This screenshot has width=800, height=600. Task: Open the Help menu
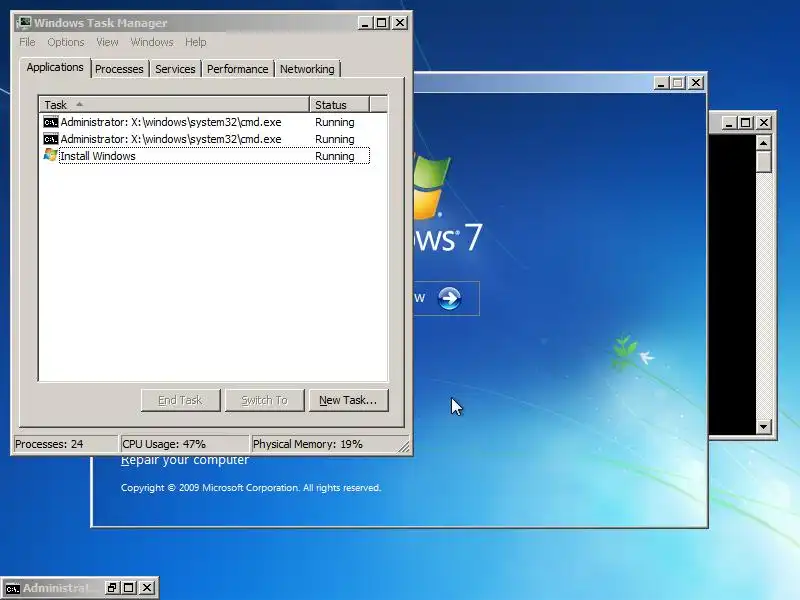195,42
